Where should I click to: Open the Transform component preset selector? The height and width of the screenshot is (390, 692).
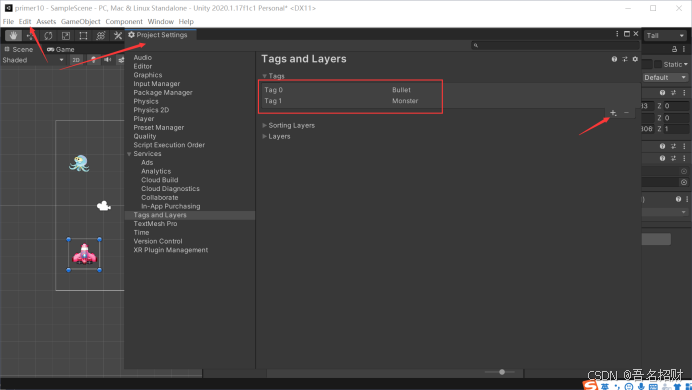pos(673,93)
